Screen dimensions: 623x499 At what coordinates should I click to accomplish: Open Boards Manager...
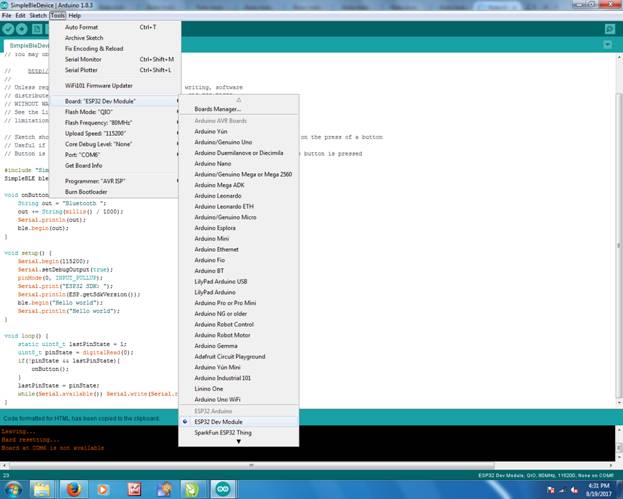[238, 109]
